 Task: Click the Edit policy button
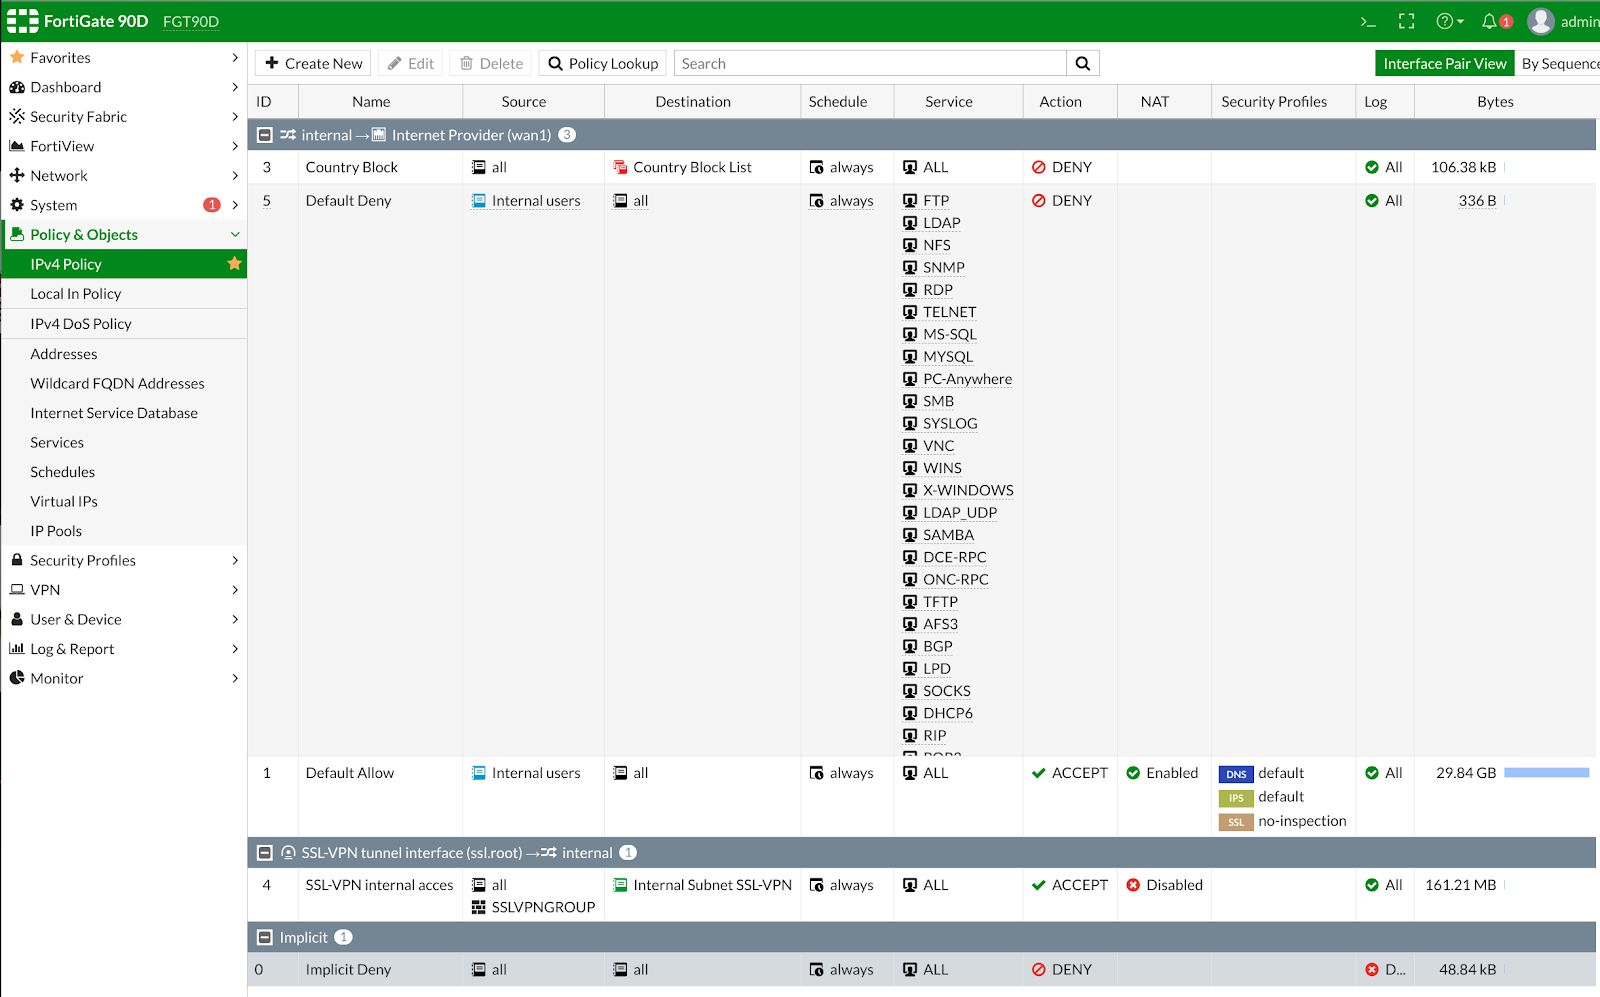point(410,63)
